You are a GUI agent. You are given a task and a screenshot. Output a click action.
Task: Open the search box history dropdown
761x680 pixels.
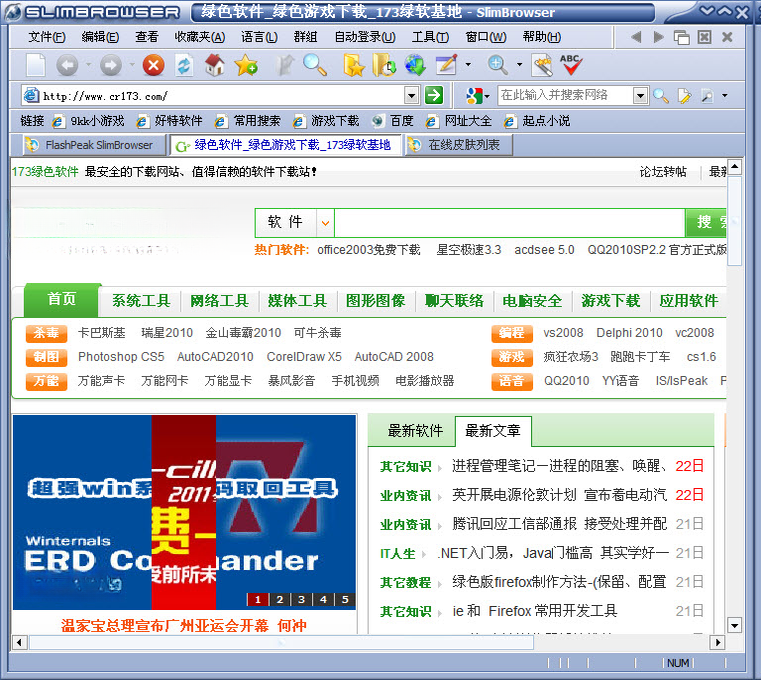(640, 96)
